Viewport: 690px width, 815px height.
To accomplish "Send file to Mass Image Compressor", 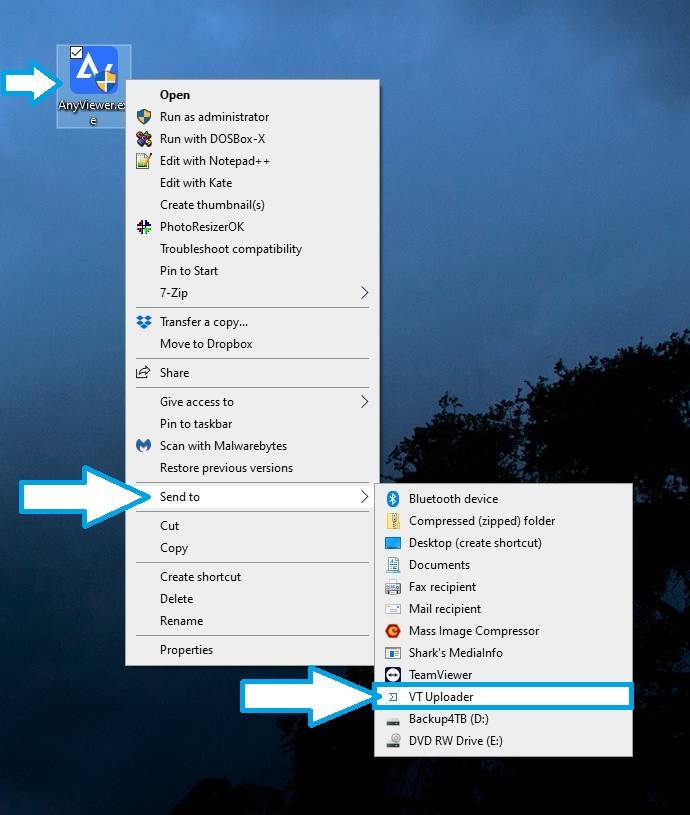I will 503,630.
